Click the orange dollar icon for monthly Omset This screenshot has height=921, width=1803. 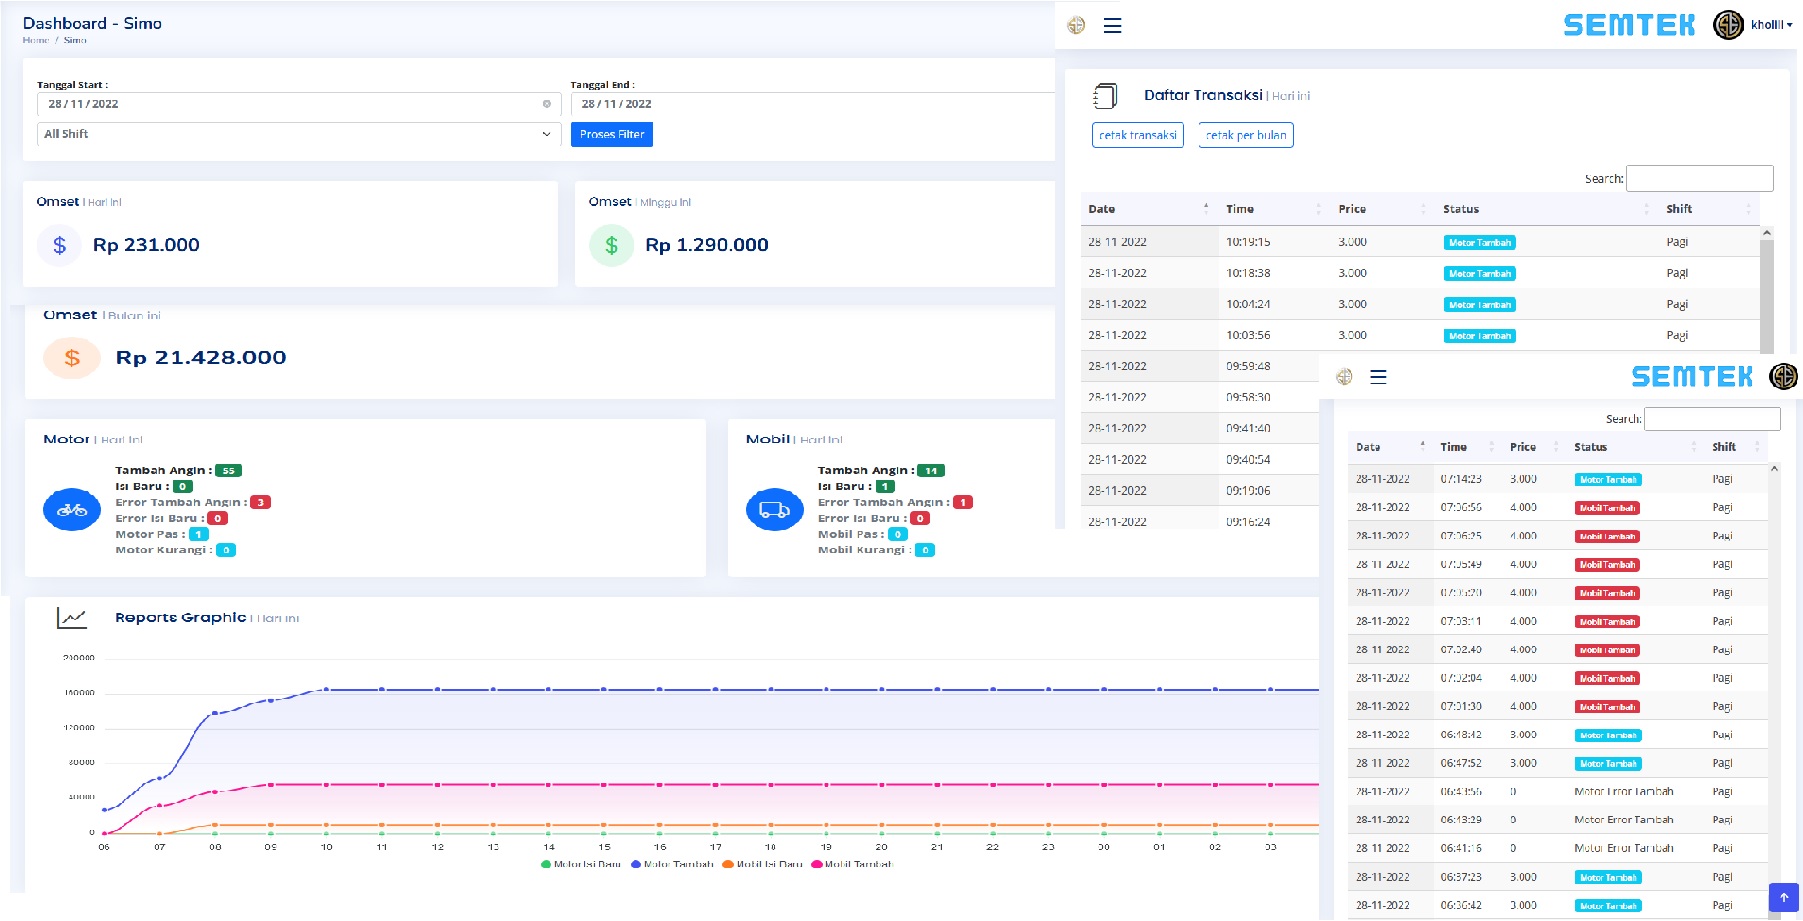[x=72, y=358]
